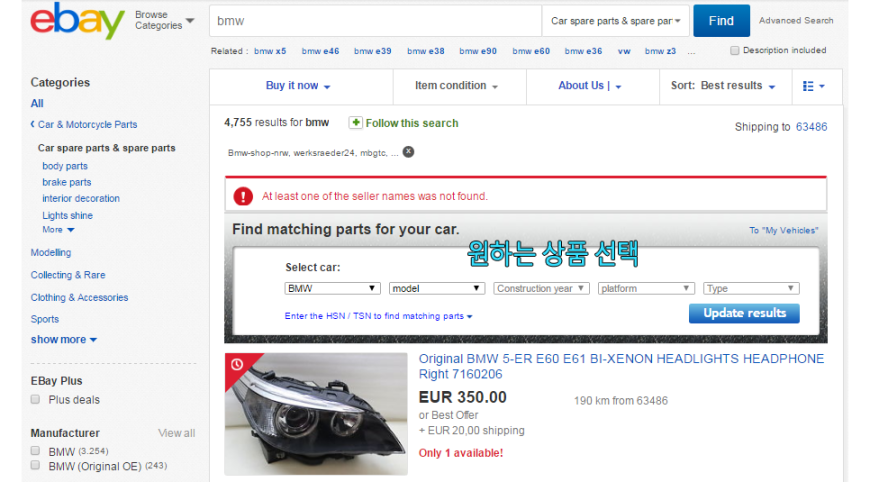Expand the About Us menu
870x482 pixels.
click(x=590, y=86)
